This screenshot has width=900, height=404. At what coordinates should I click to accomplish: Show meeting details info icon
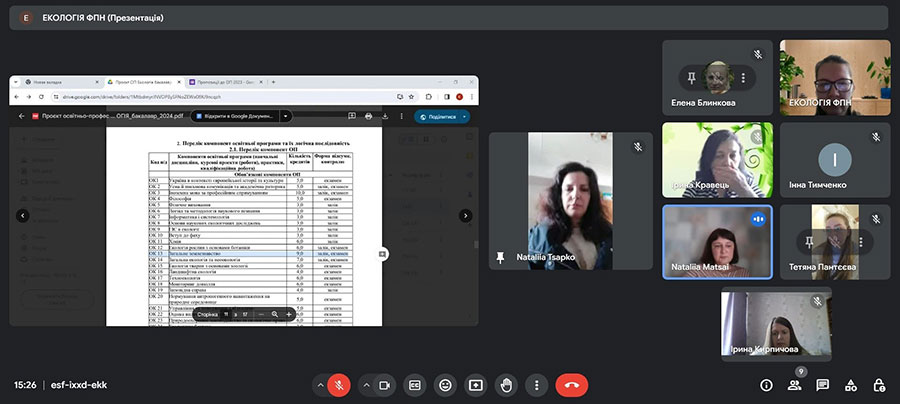coord(766,386)
